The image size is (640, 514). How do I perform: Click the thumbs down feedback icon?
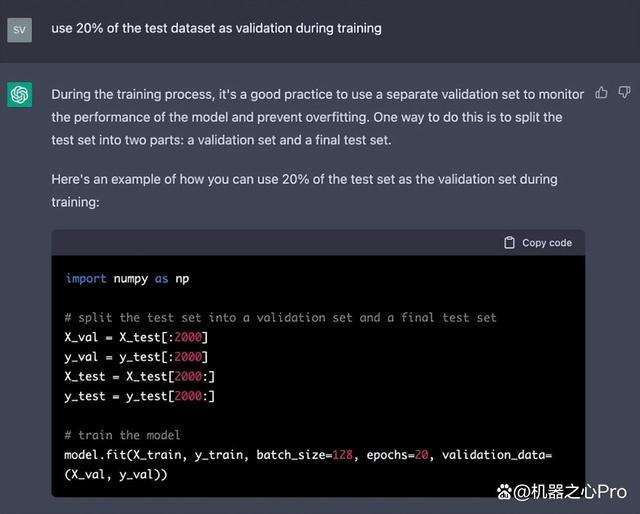(x=624, y=93)
